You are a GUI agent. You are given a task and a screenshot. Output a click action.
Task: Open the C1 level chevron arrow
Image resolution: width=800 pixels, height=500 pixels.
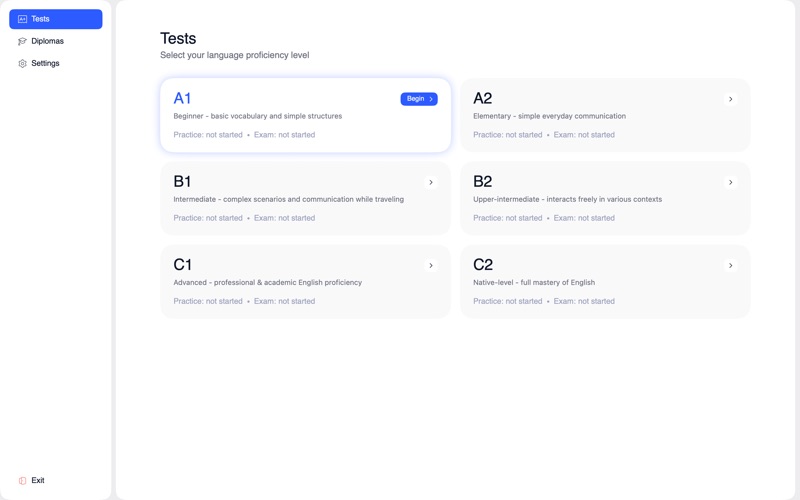pyautogui.click(x=431, y=266)
